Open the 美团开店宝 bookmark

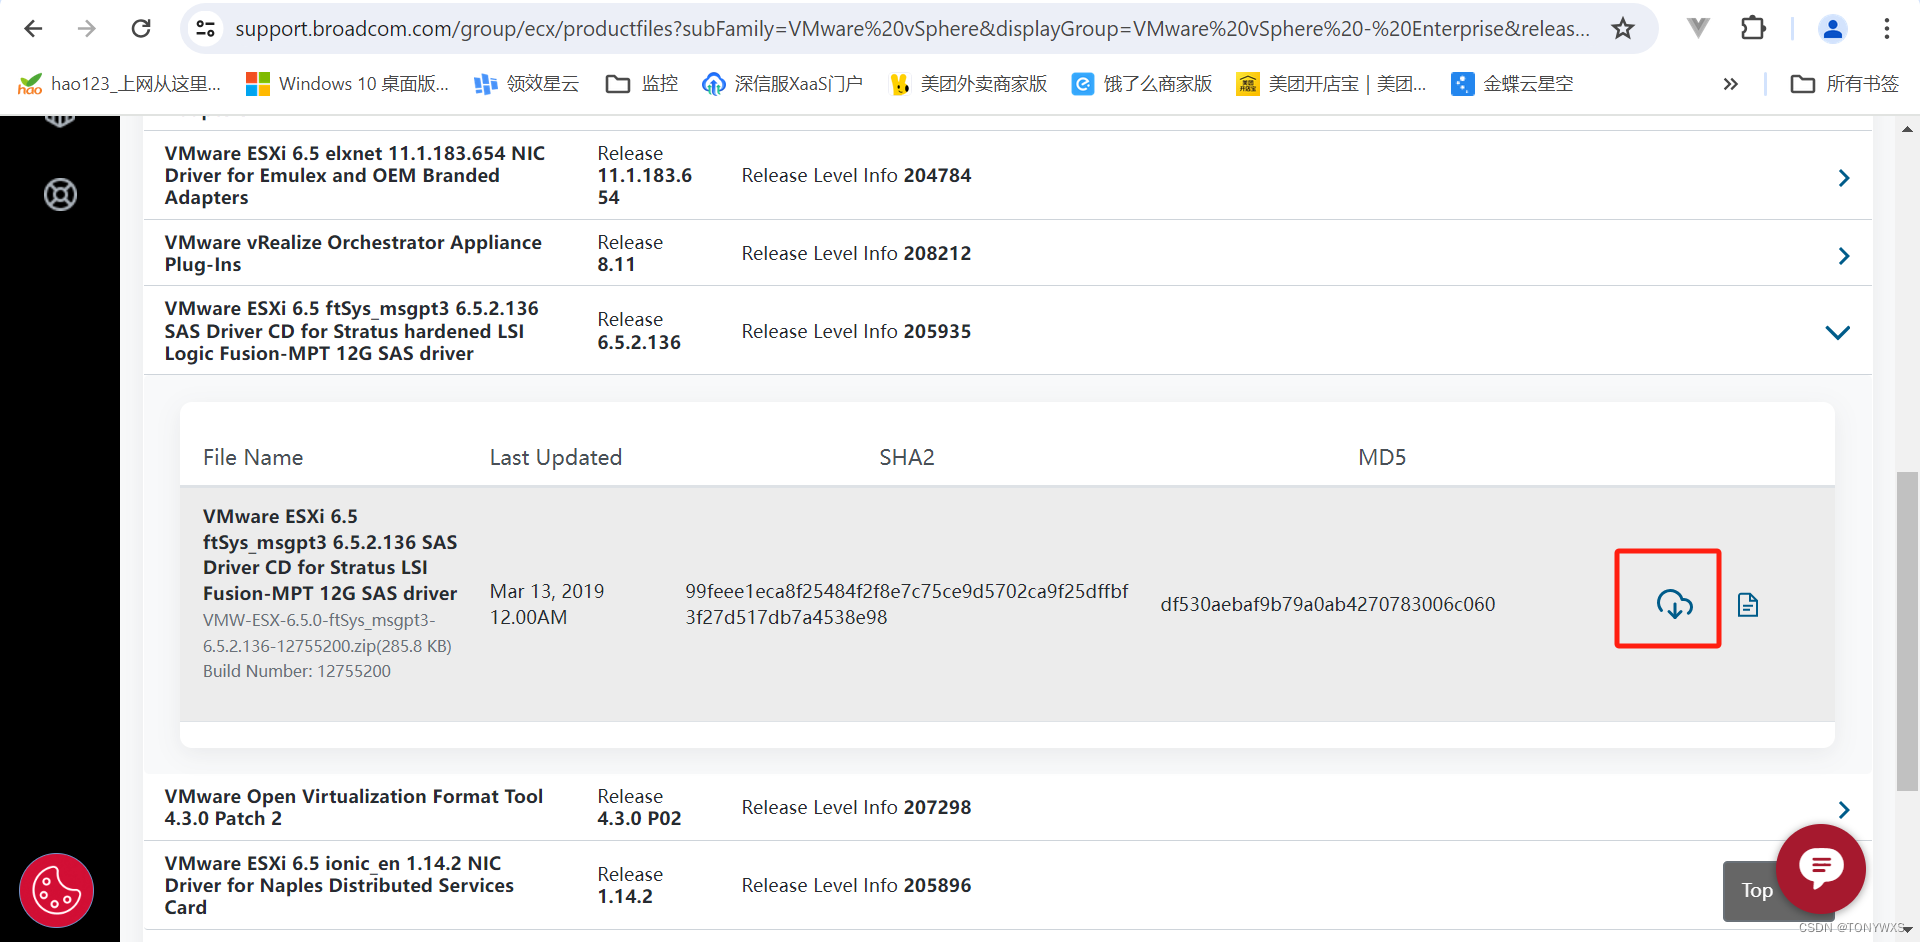click(x=1331, y=84)
